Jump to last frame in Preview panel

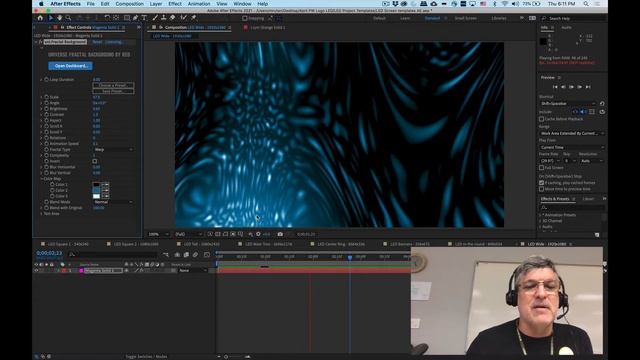click(x=588, y=87)
